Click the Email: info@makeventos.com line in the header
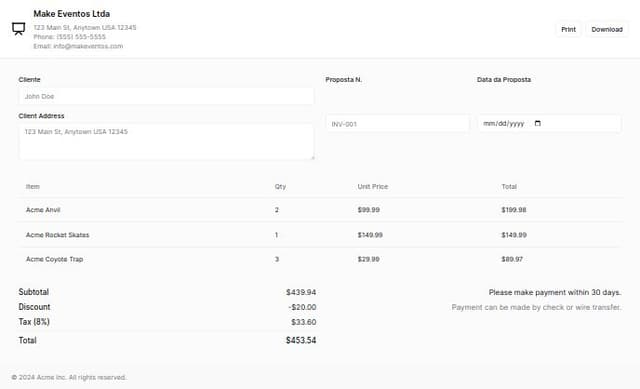This screenshot has width=640, height=389. tap(78, 46)
